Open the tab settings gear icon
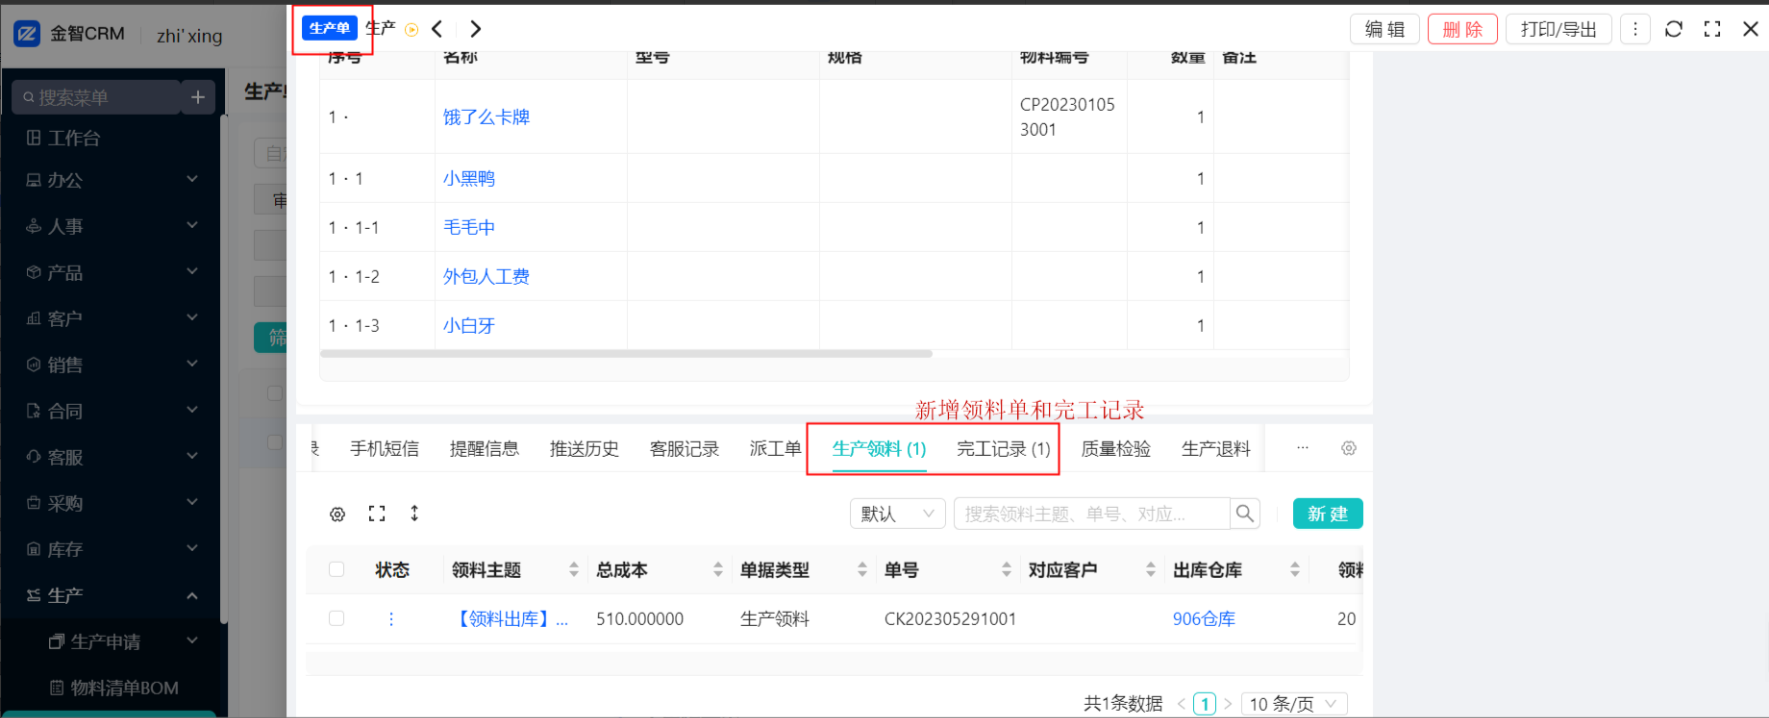1769x718 pixels. click(x=1349, y=448)
